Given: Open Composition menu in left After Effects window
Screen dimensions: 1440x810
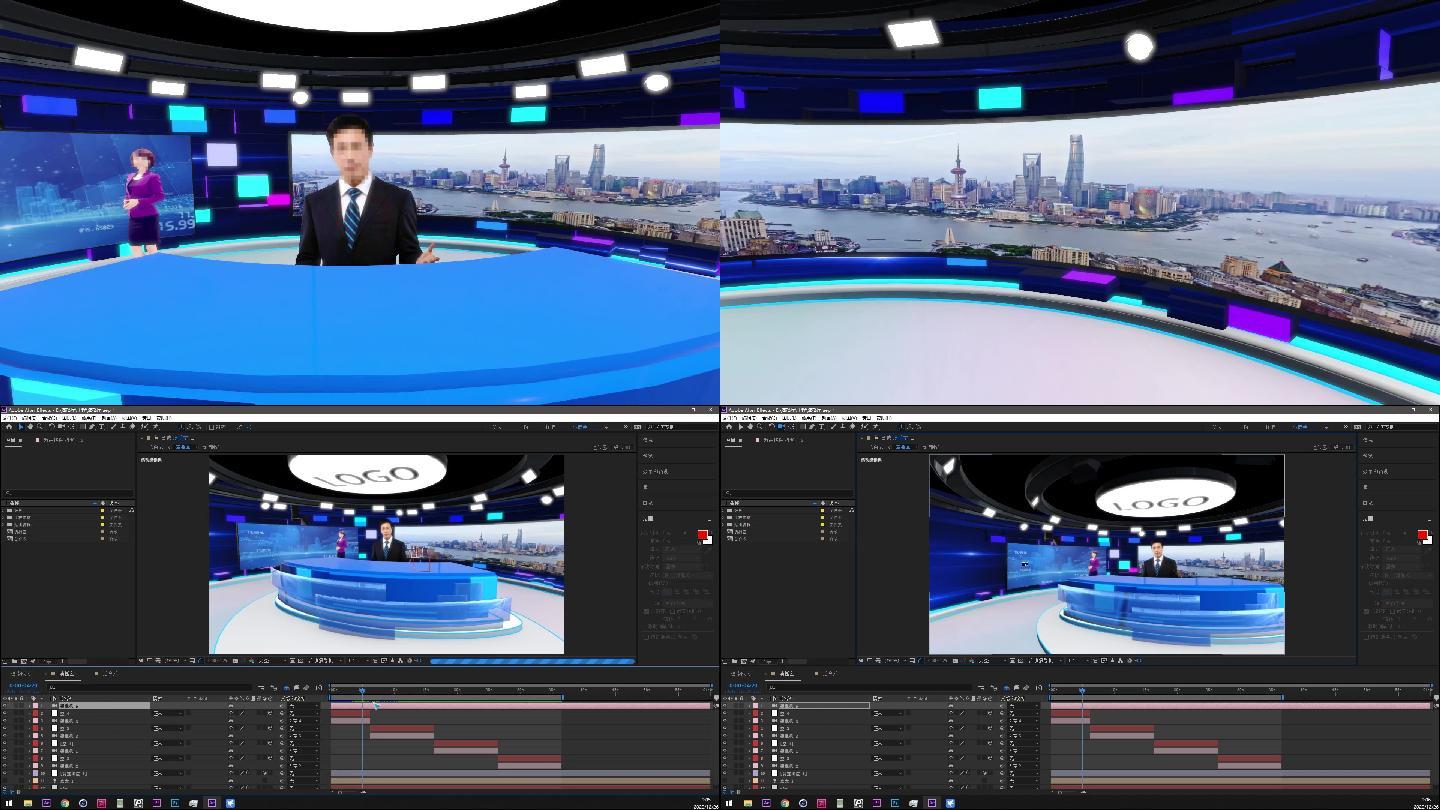Looking at the screenshot, I should coord(48,417).
